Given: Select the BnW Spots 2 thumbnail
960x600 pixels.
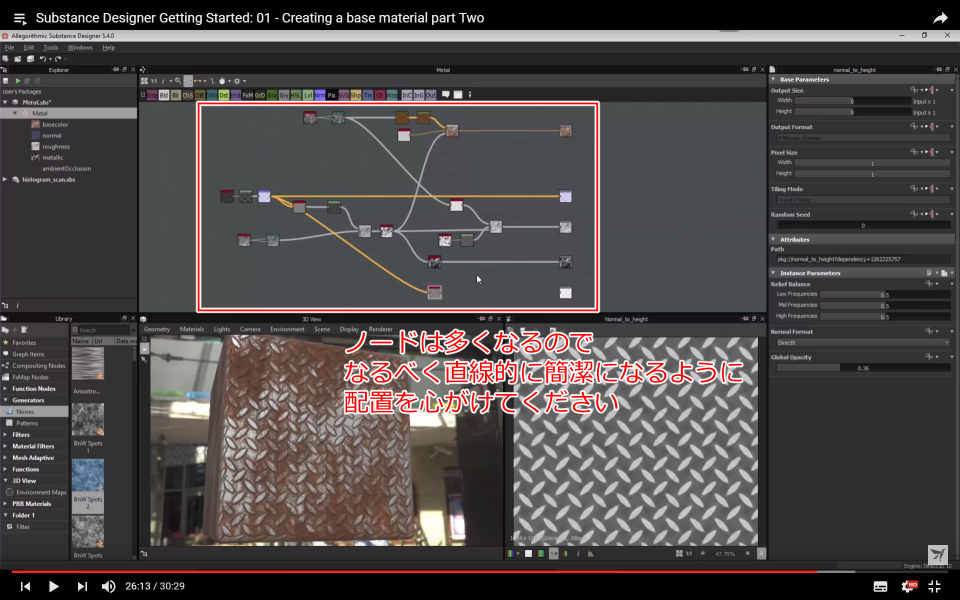Looking at the screenshot, I should point(88,475).
